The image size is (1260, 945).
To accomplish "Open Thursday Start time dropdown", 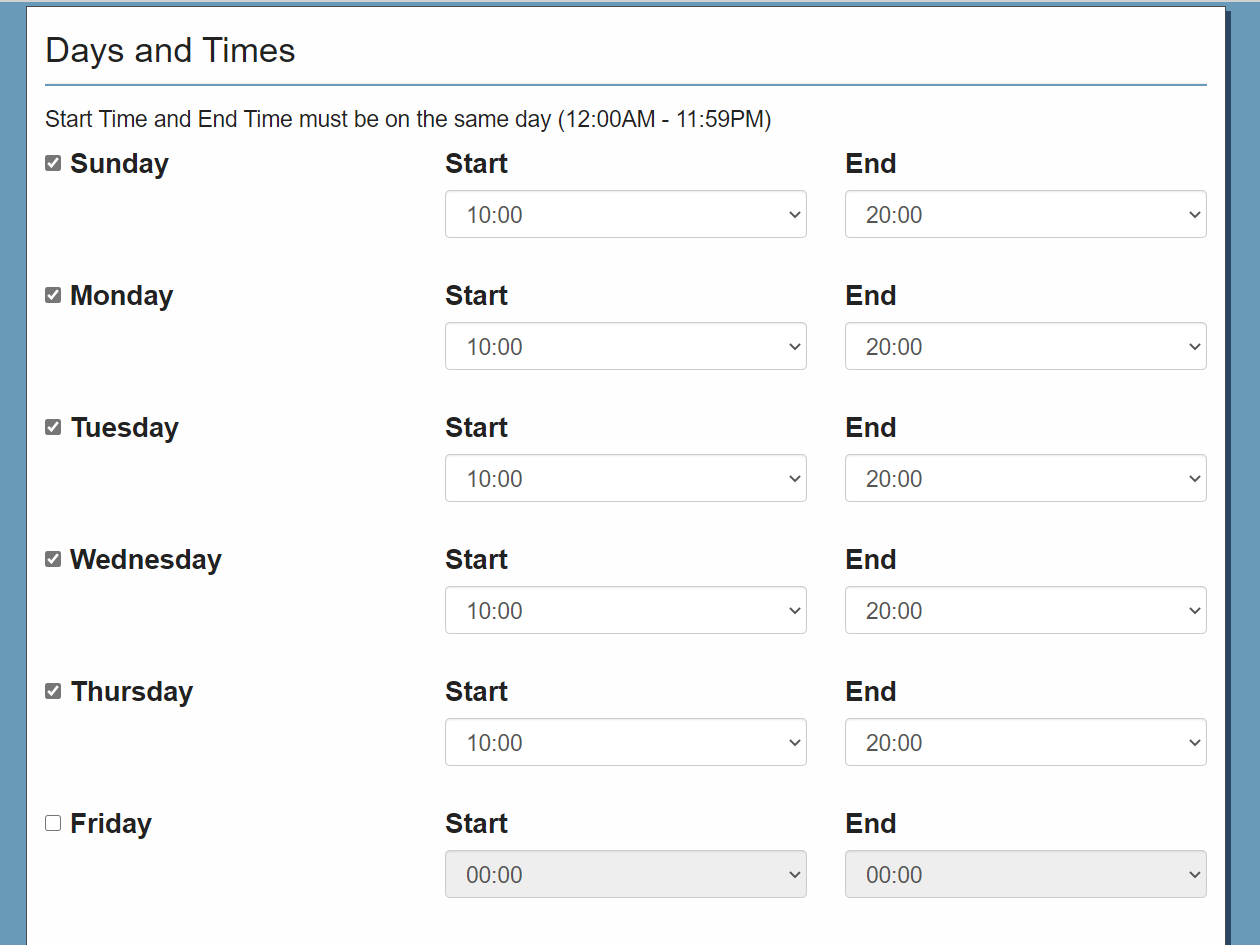I will click(x=625, y=743).
